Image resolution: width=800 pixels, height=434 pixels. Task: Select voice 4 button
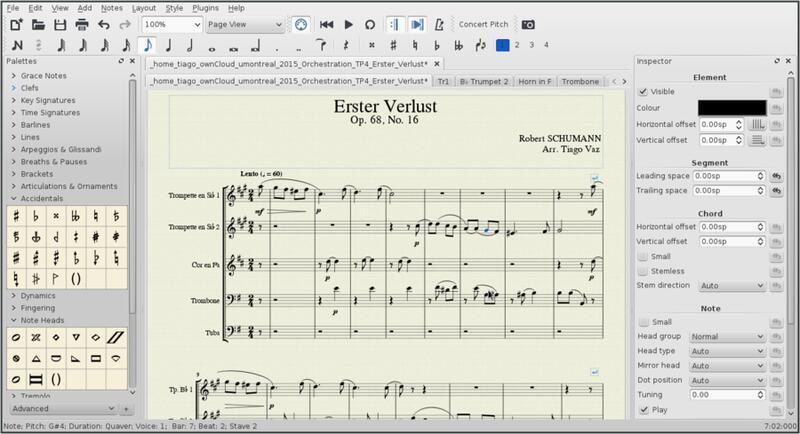coord(546,45)
